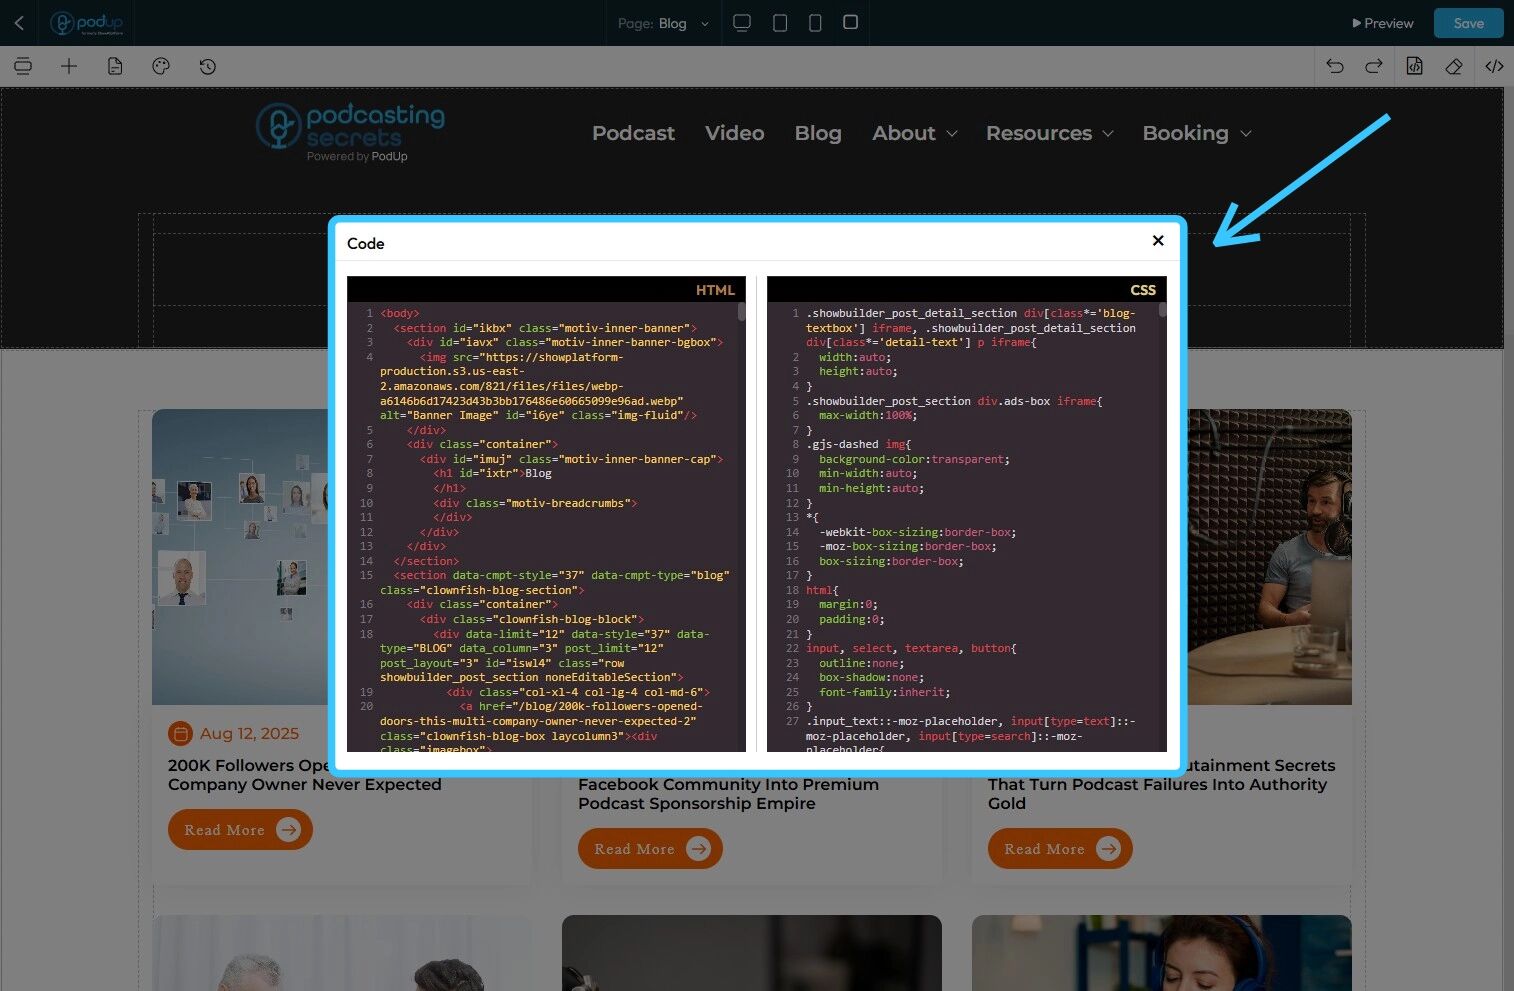Click CSS line 'padding:0;'

851,619
